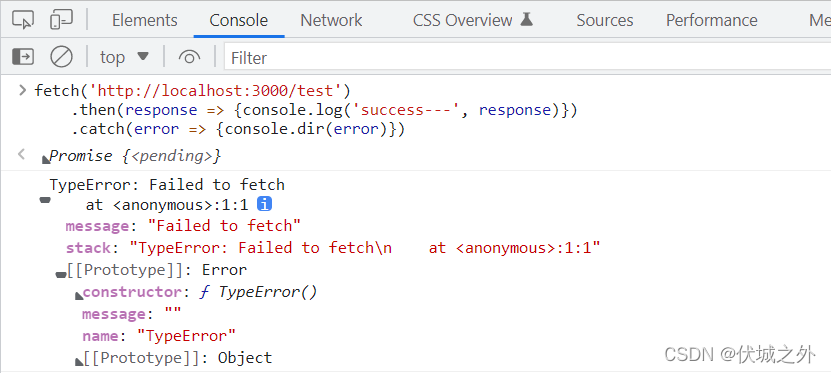Activate the inspect element picker icon
831x373 pixels.
pyautogui.click(x=23, y=20)
